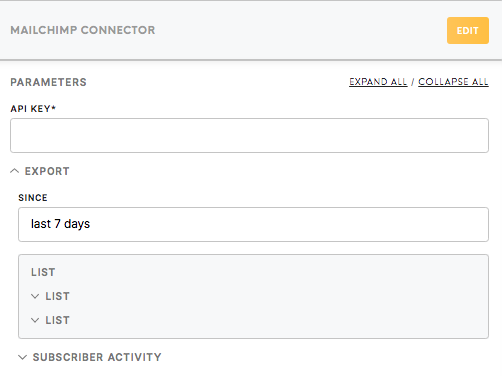Click the SINCE label above the field
The height and width of the screenshot is (376, 502).
coord(33,198)
